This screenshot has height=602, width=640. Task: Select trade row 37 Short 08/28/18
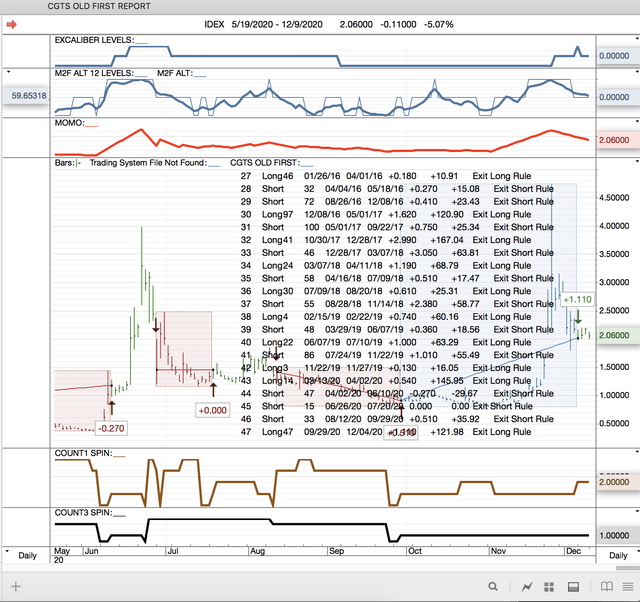coord(397,304)
